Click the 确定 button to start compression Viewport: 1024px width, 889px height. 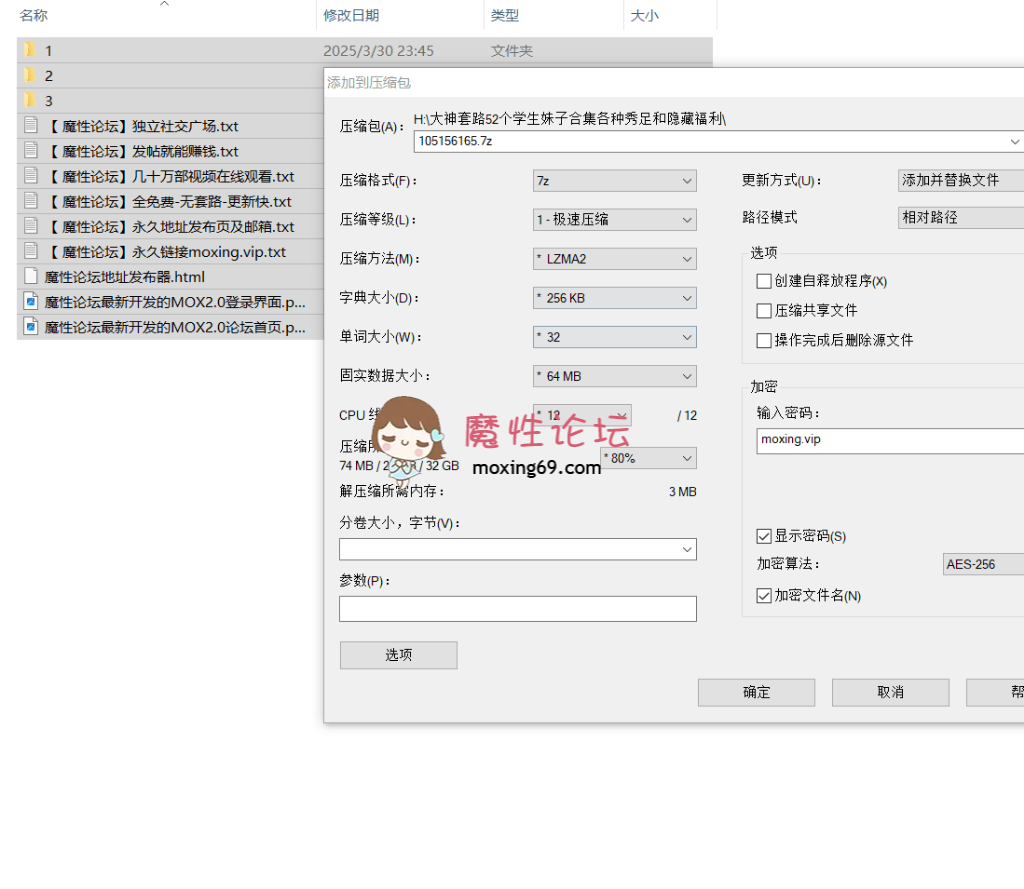click(x=756, y=692)
